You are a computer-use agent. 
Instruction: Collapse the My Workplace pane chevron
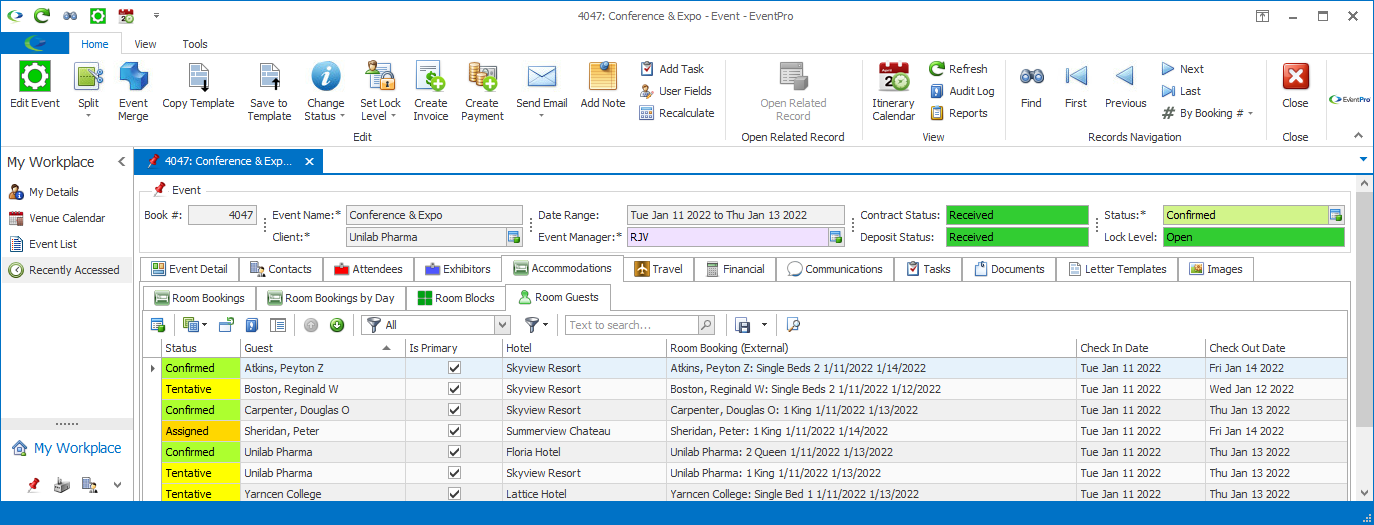pos(122,162)
